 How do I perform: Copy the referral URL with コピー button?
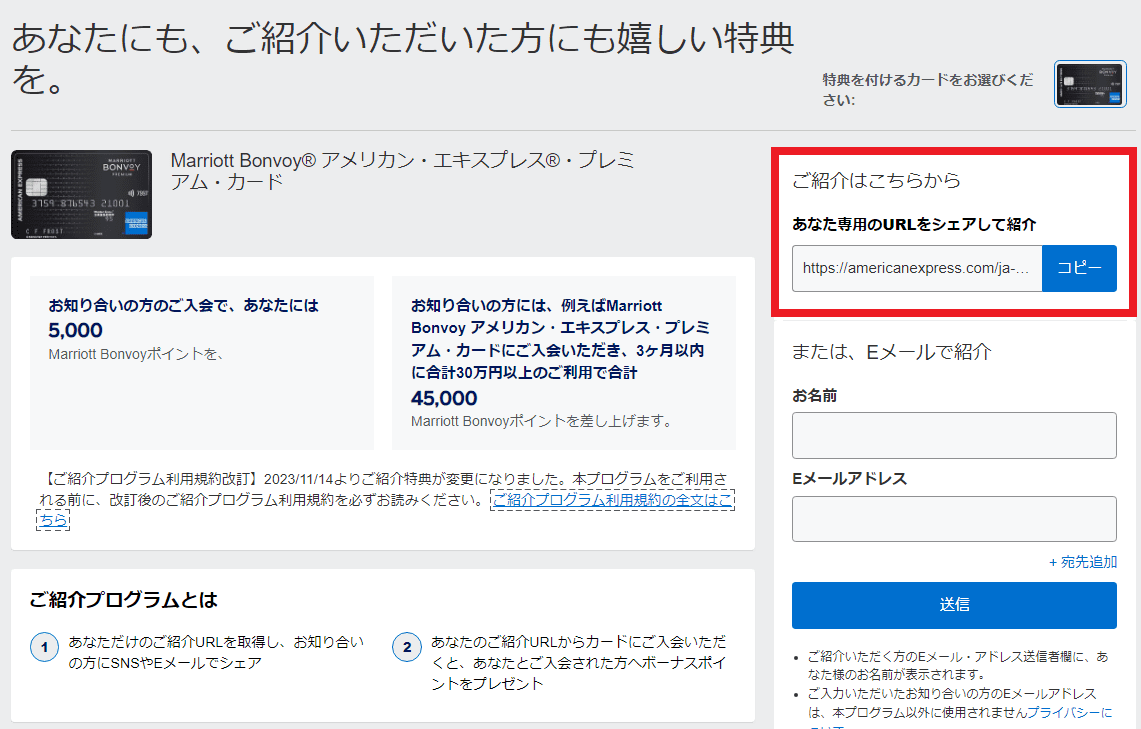pos(1079,268)
